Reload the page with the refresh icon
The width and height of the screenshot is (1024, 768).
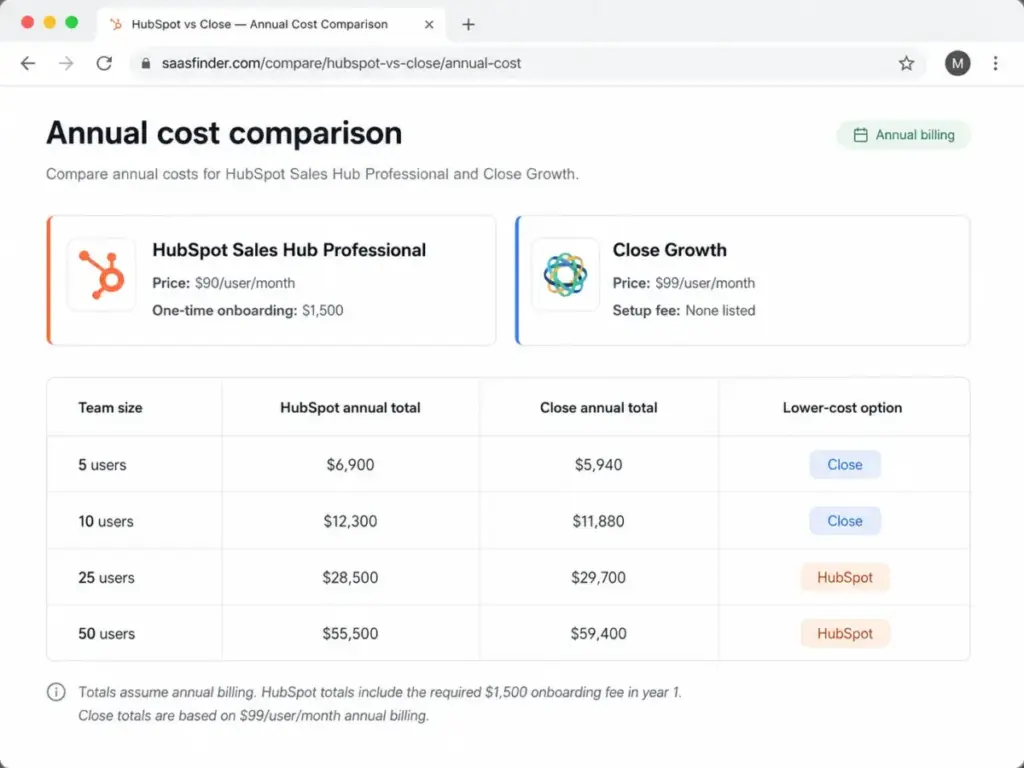click(104, 63)
